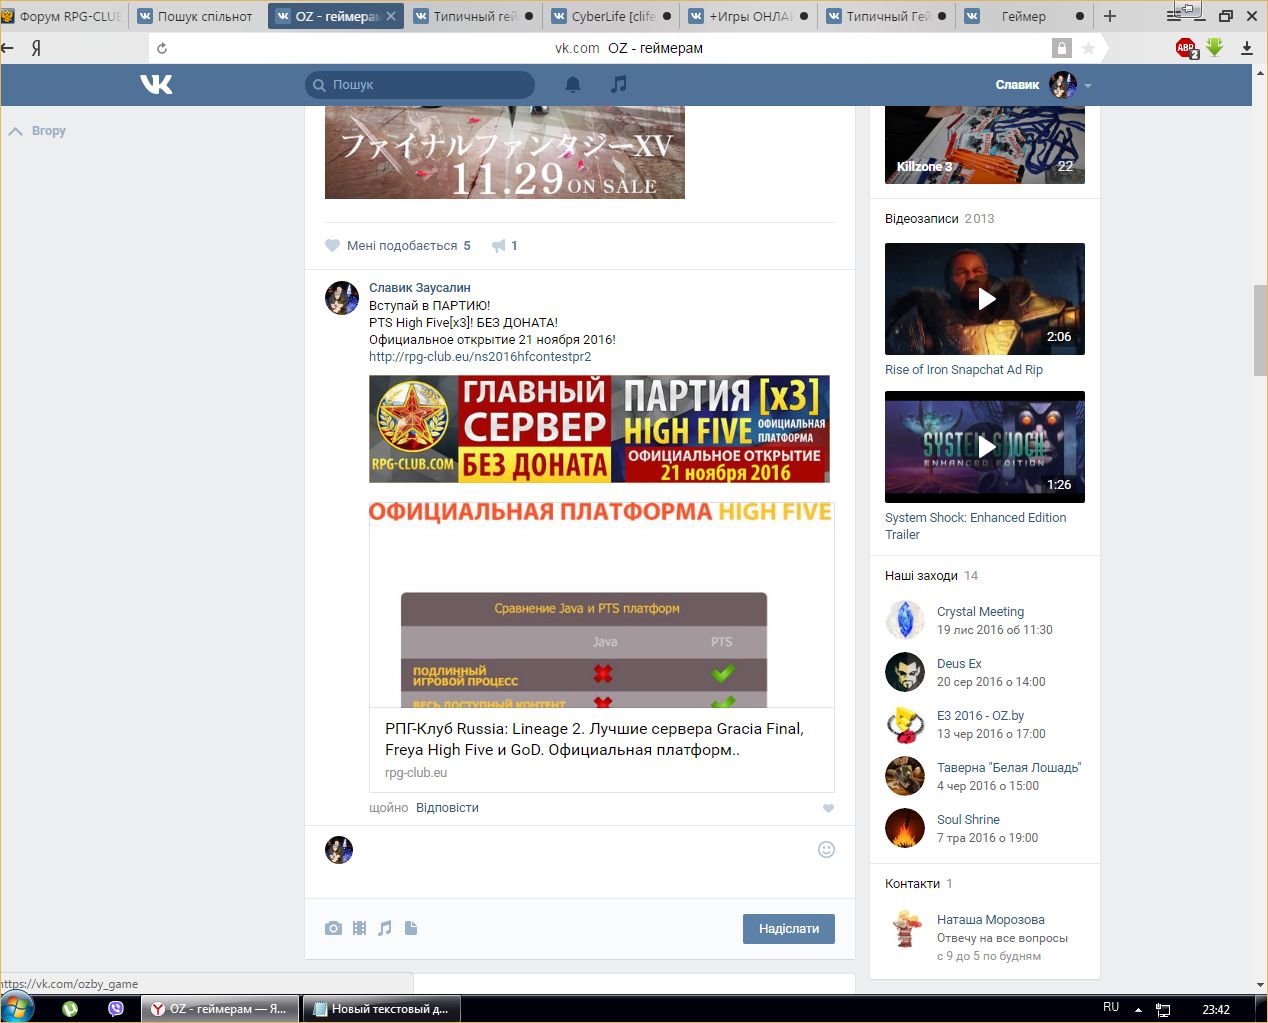Click the repost megaphone icon with count 1
Image resolution: width=1268 pixels, height=1023 pixels.
tap(498, 245)
